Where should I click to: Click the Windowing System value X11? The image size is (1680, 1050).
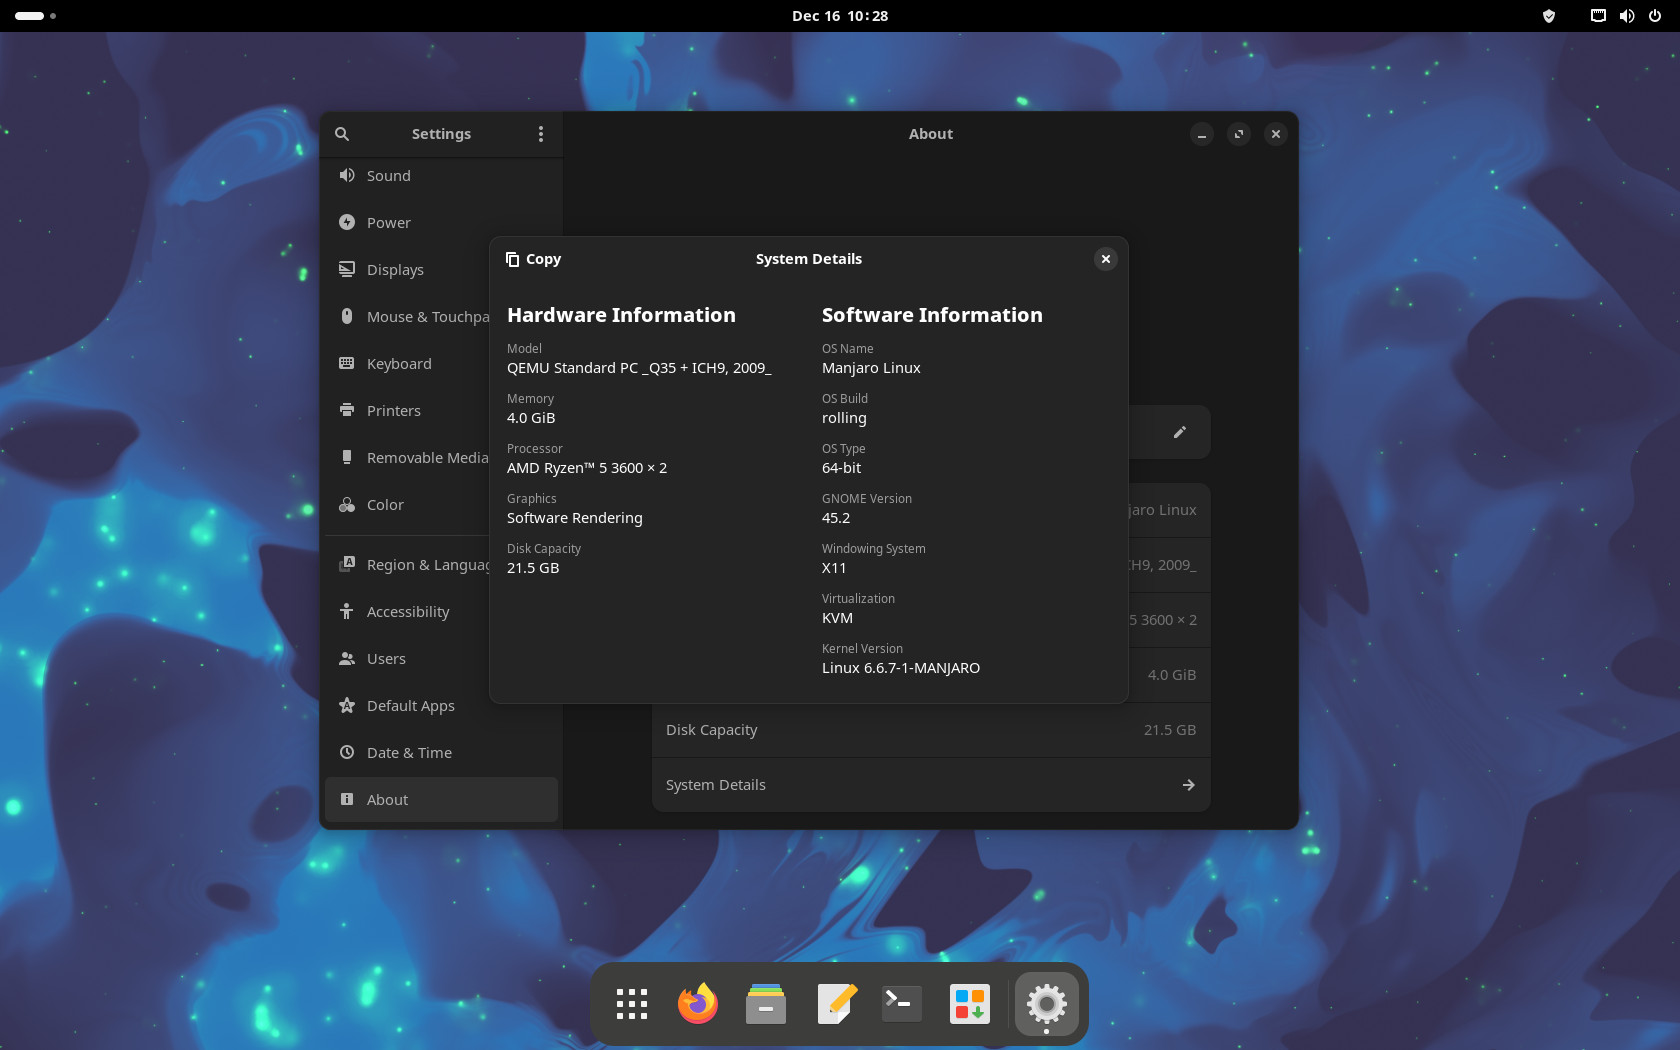point(834,568)
